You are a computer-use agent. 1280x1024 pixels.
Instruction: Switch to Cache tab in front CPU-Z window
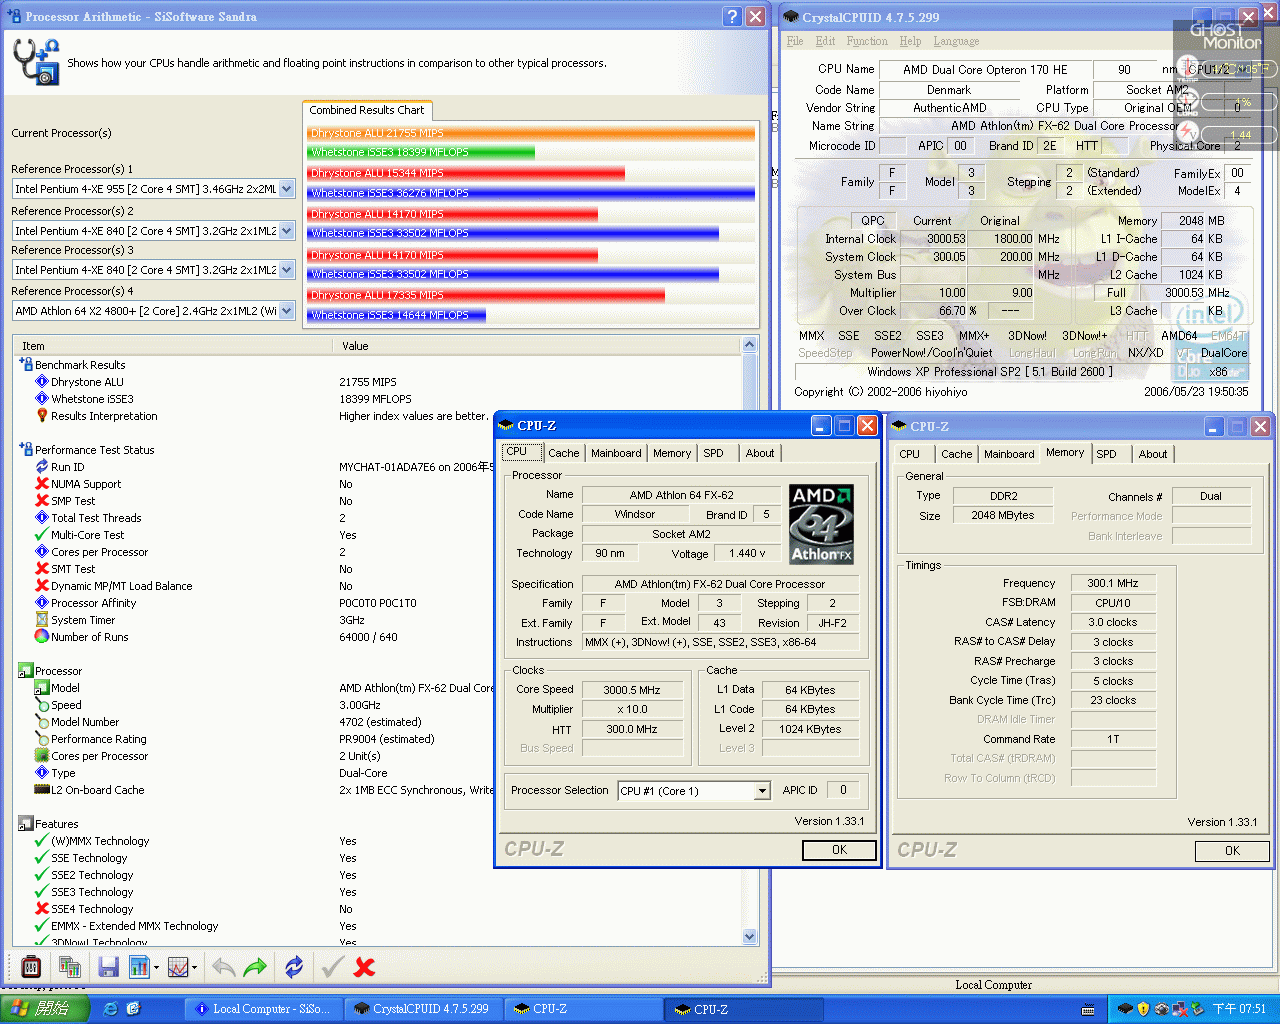click(x=564, y=453)
